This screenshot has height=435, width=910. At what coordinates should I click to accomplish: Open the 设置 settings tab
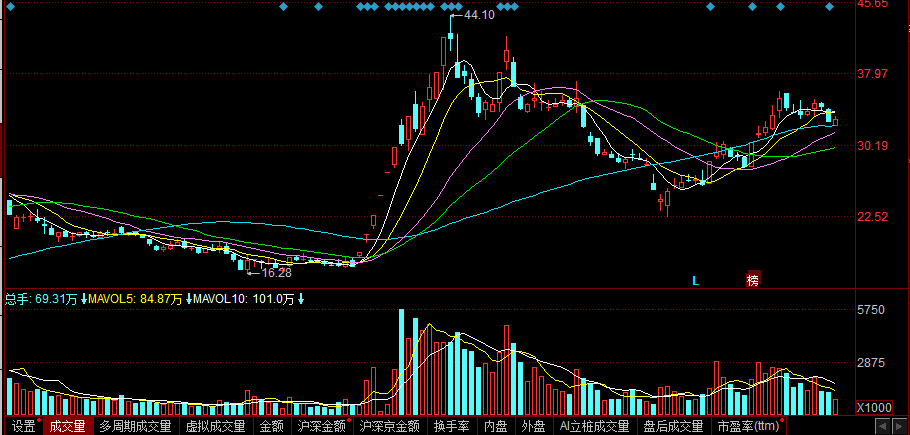coord(23,426)
